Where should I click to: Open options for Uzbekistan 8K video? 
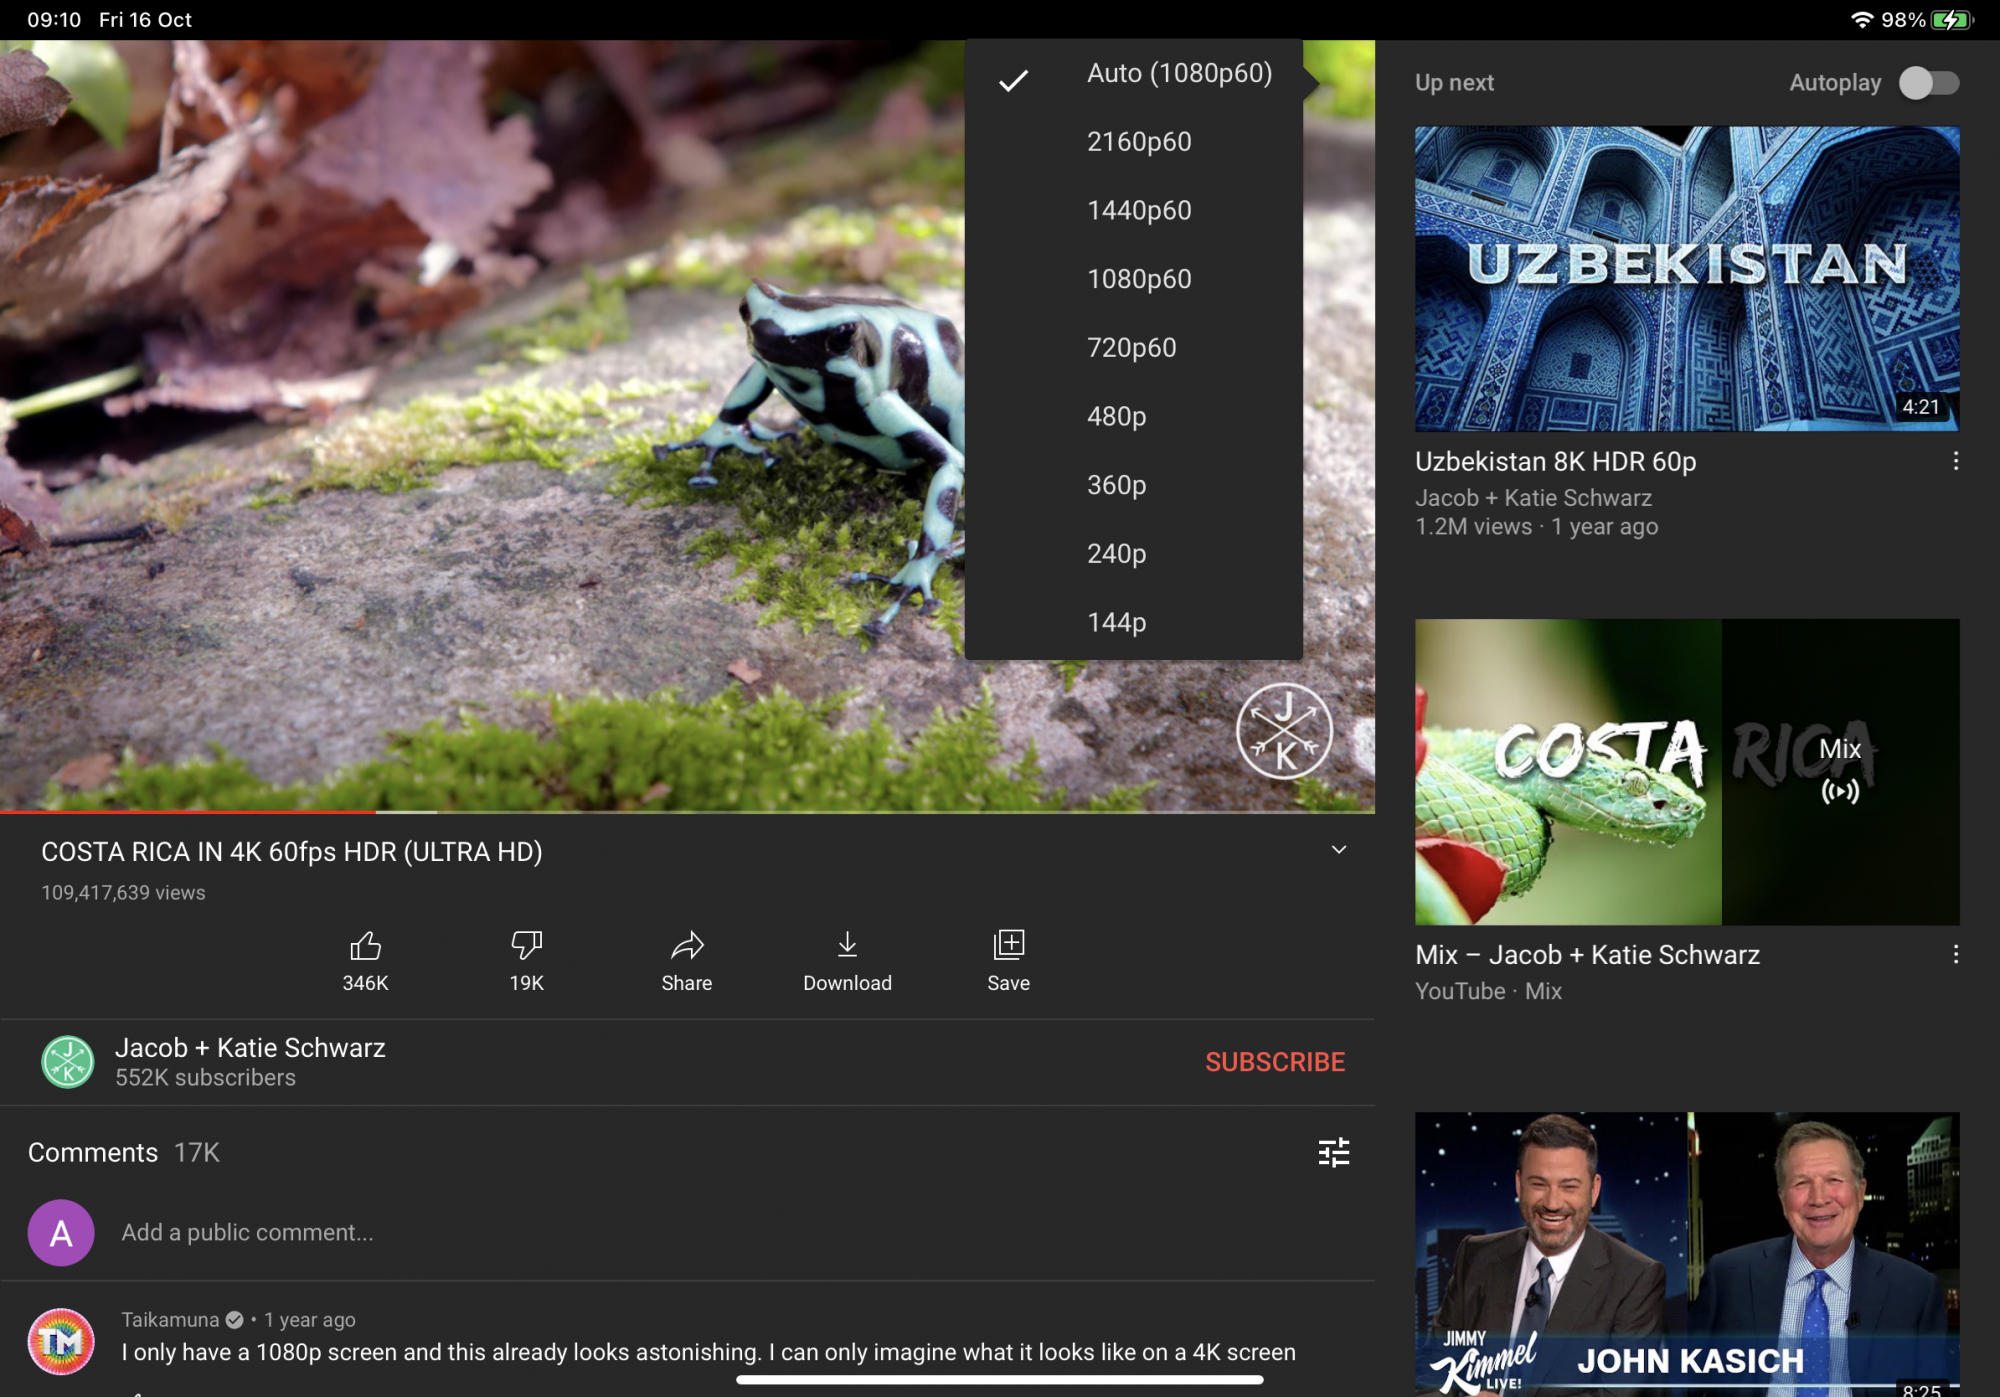coord(1955,461)
